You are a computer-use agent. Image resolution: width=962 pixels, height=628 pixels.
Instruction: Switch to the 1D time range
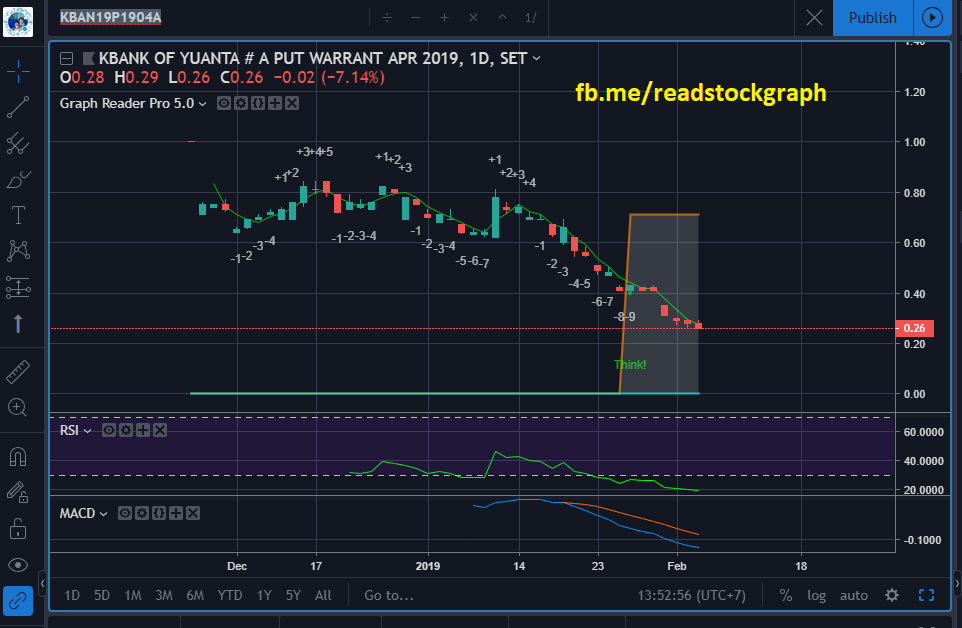(x=72, y=595)
